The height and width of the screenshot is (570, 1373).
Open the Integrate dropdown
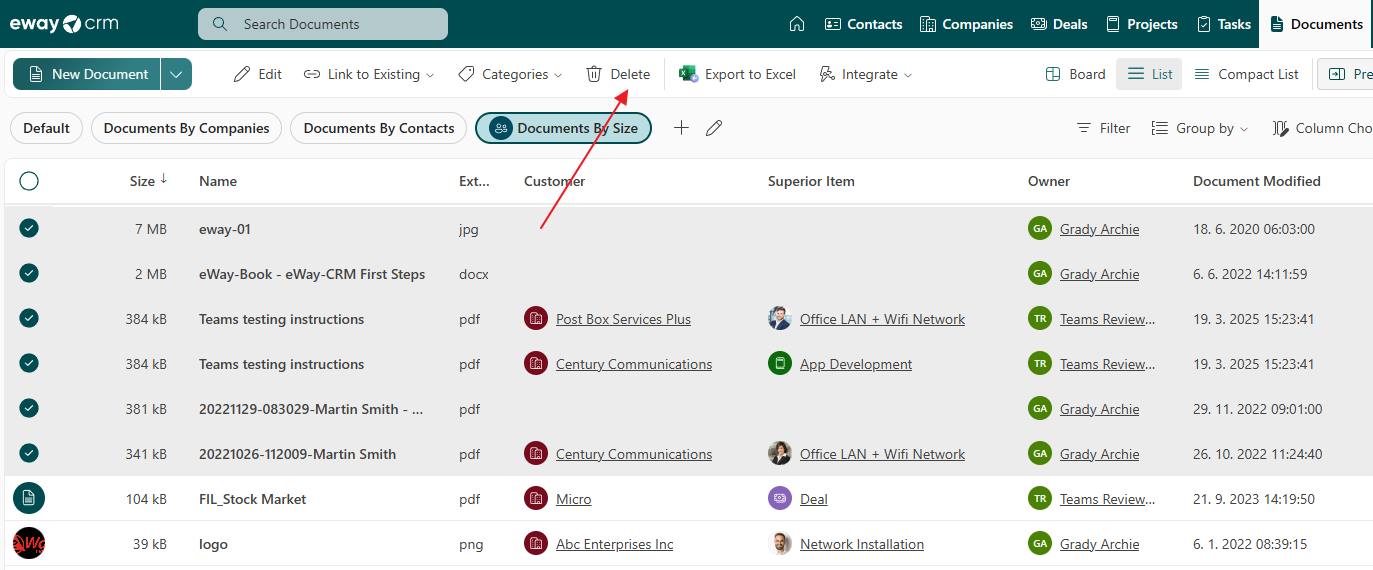(865, 74)
